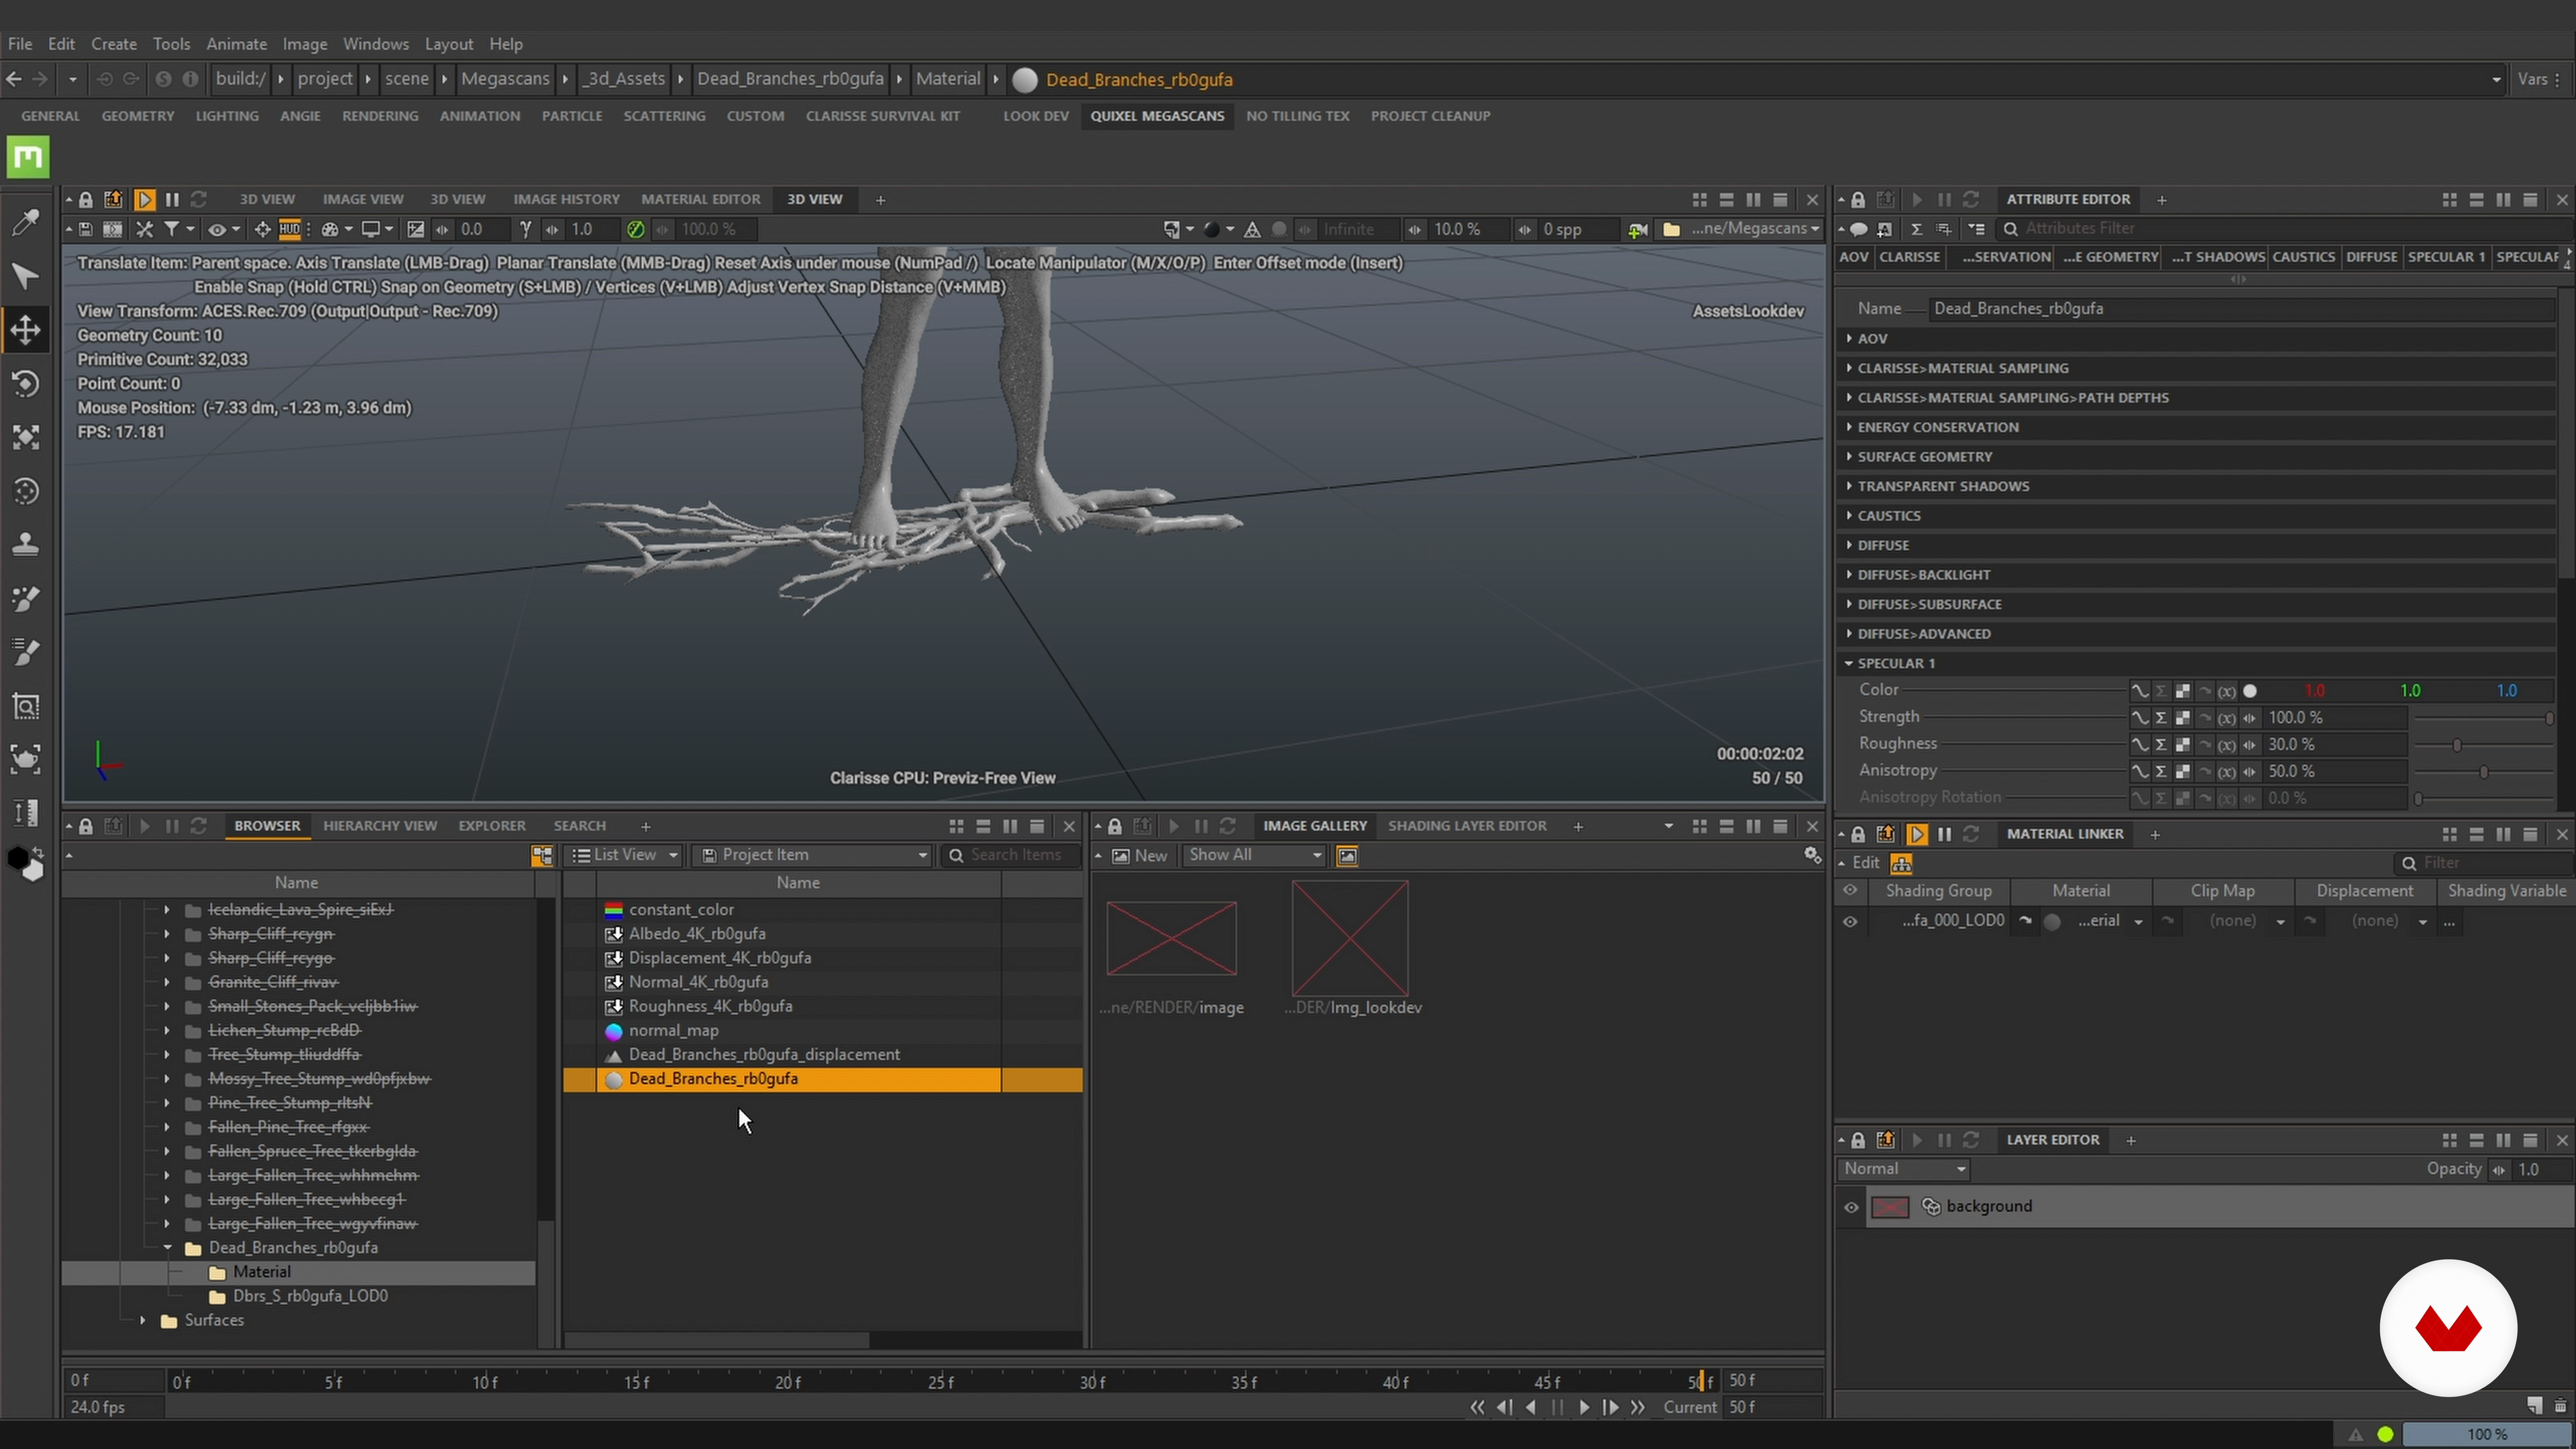The image size is (2576, 1449).
Task: Toggle the lock on the 3D view panel
Action: pyautogui.click(x=86, y=200)
